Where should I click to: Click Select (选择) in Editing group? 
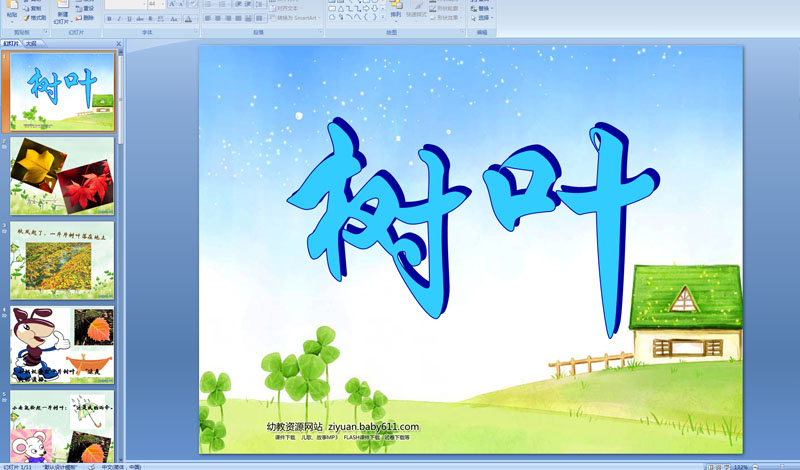click(x=484, y=17)
